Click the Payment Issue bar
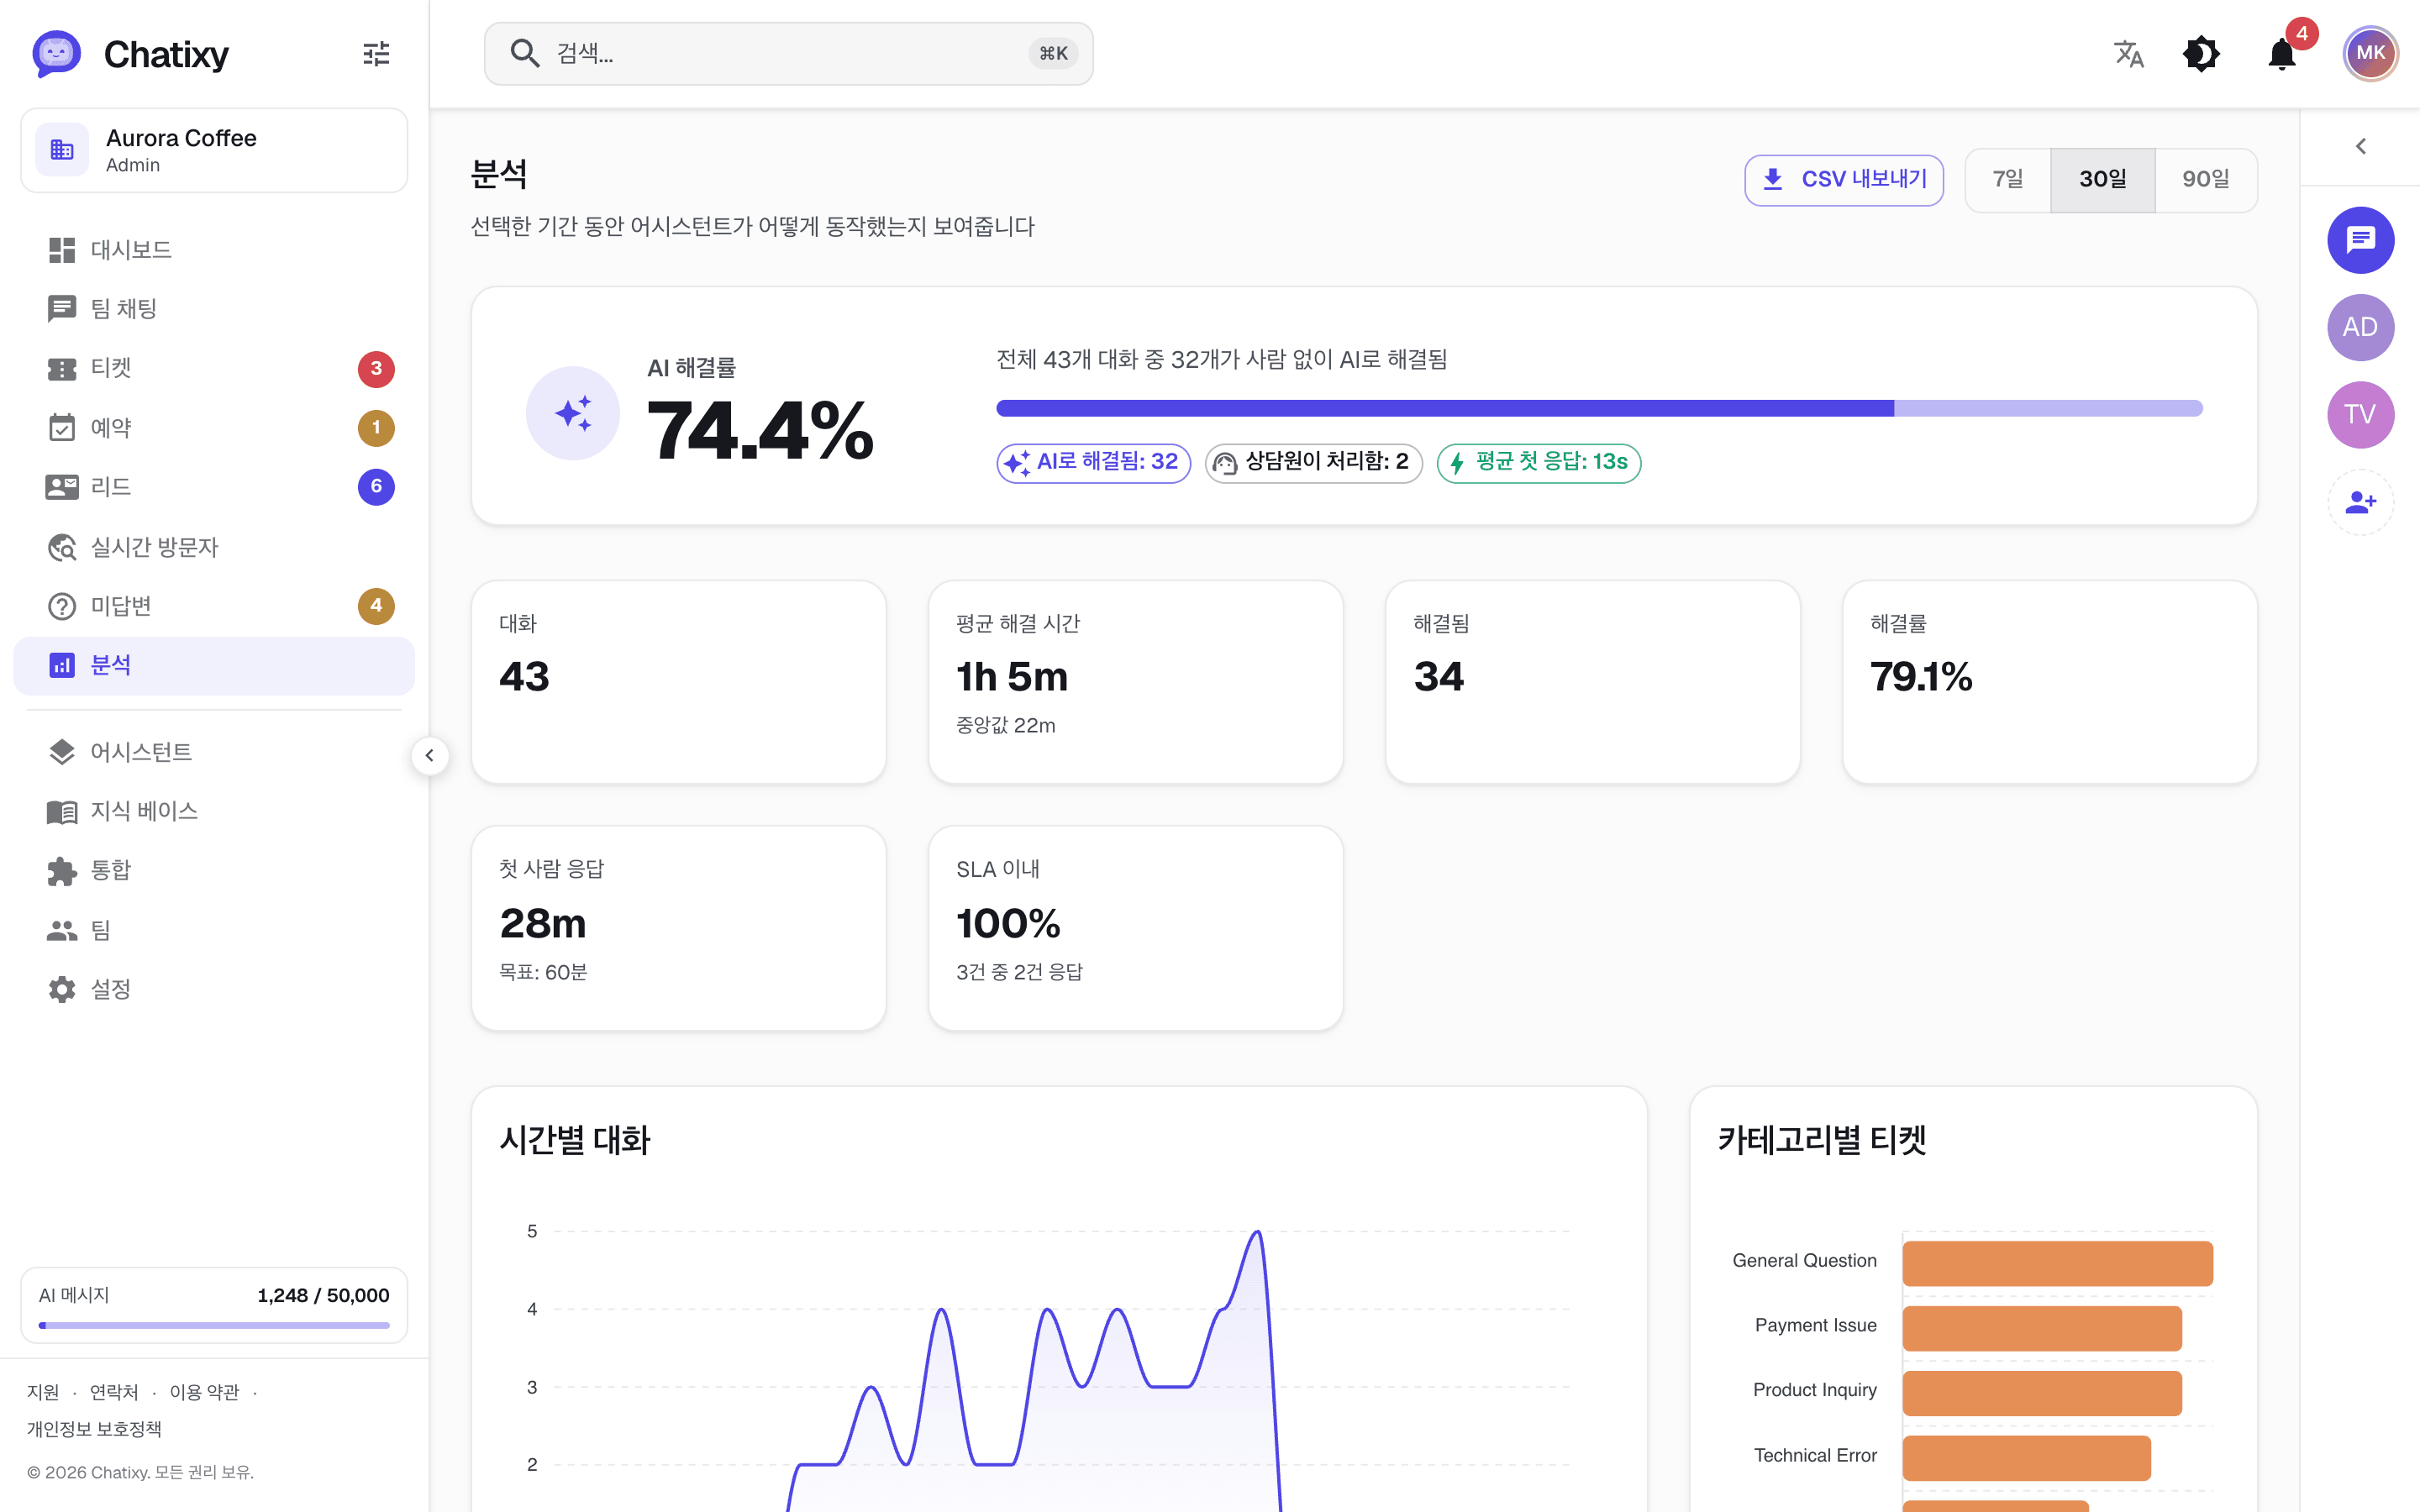Image resolution: width=2420 pixels, height=1512 pixels. [2042, 1328]
